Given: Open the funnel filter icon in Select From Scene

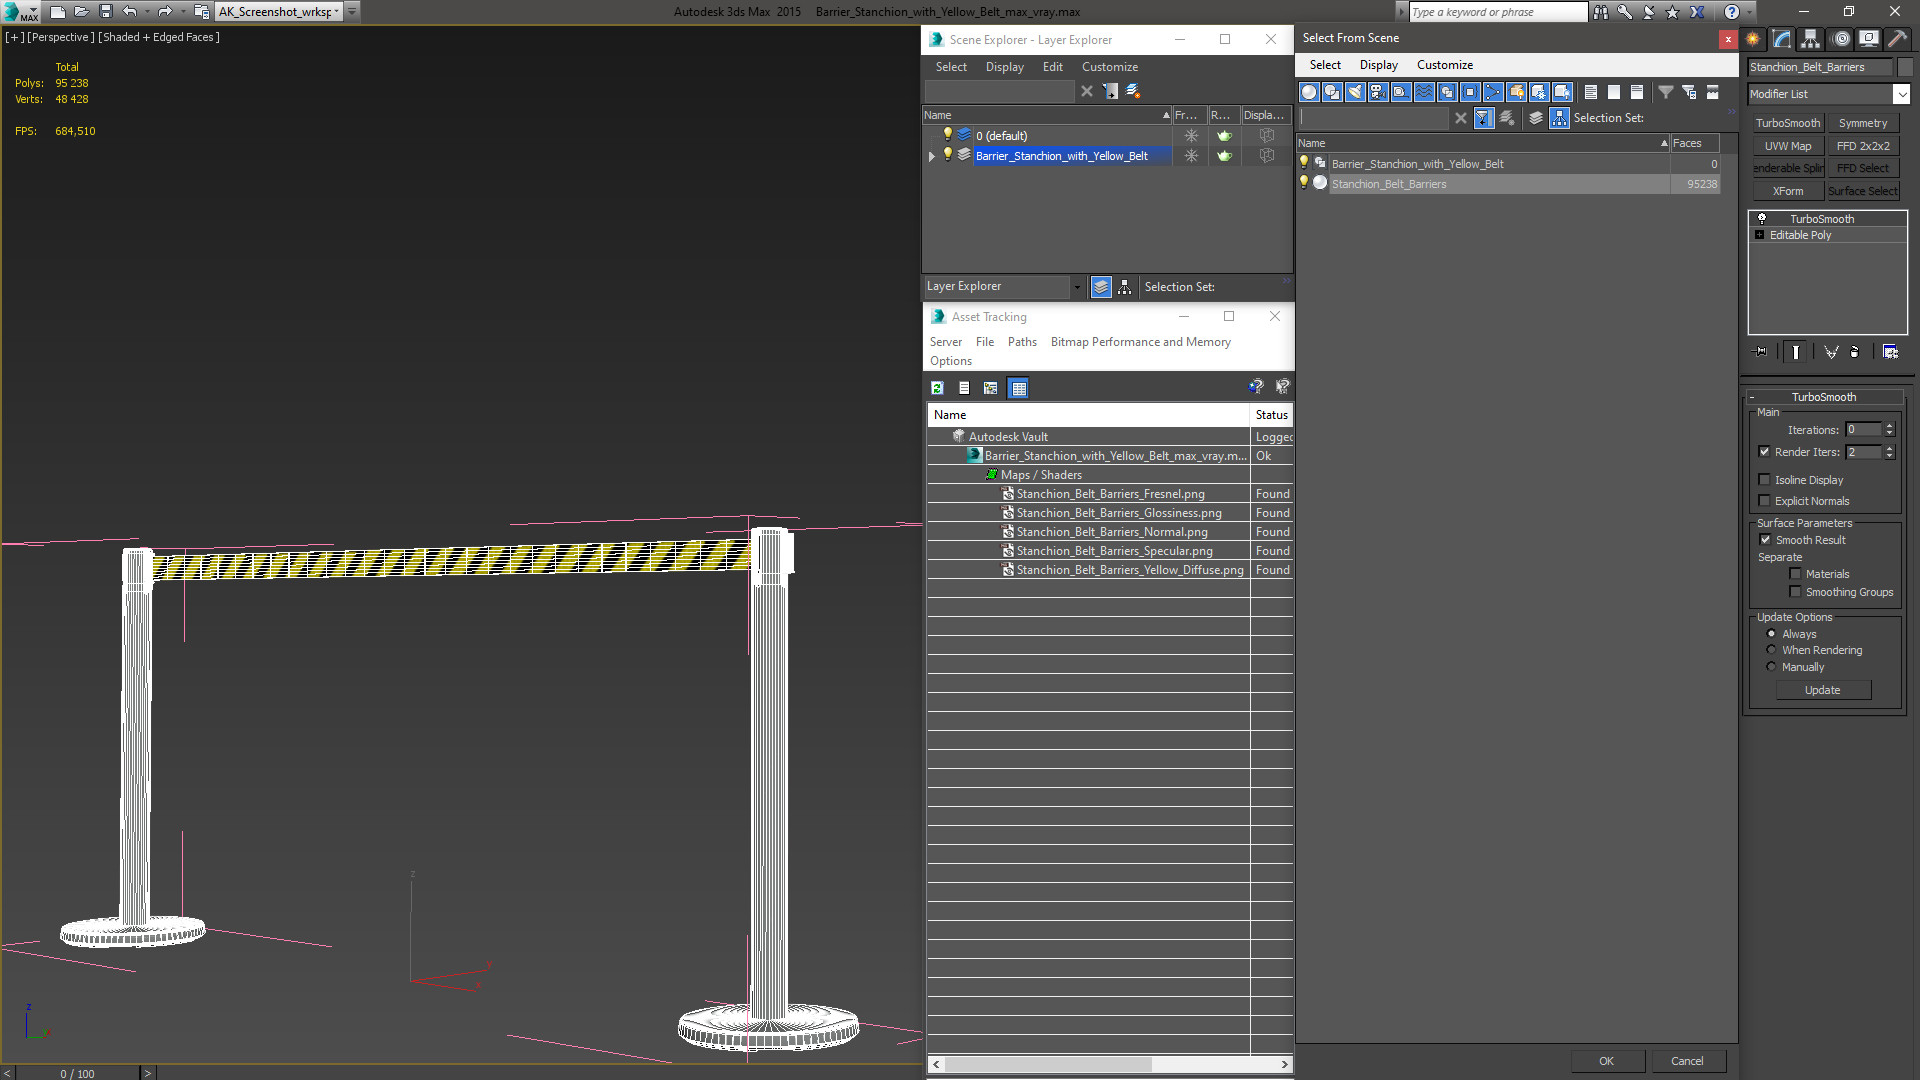Looking at the screenshot, I should click(x=1666, y=92).
